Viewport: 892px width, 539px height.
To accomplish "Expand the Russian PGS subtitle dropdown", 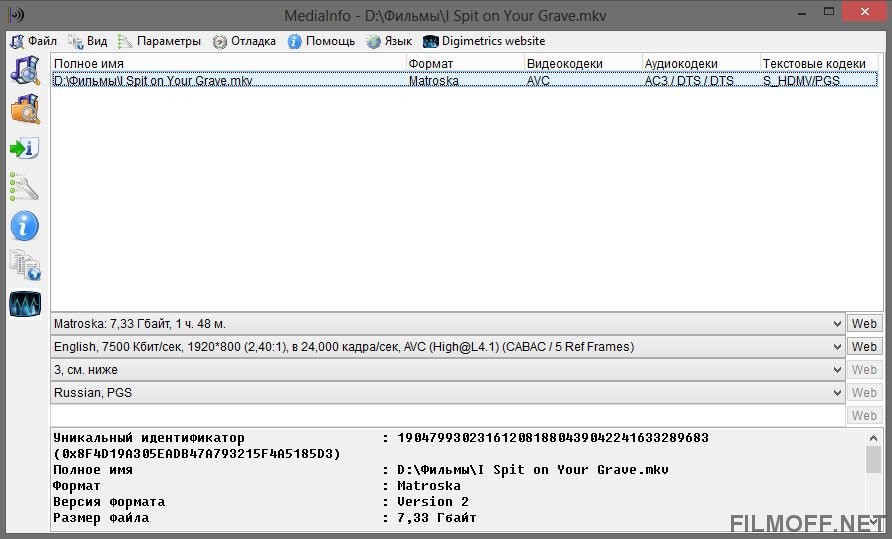I will coord(836,393).
